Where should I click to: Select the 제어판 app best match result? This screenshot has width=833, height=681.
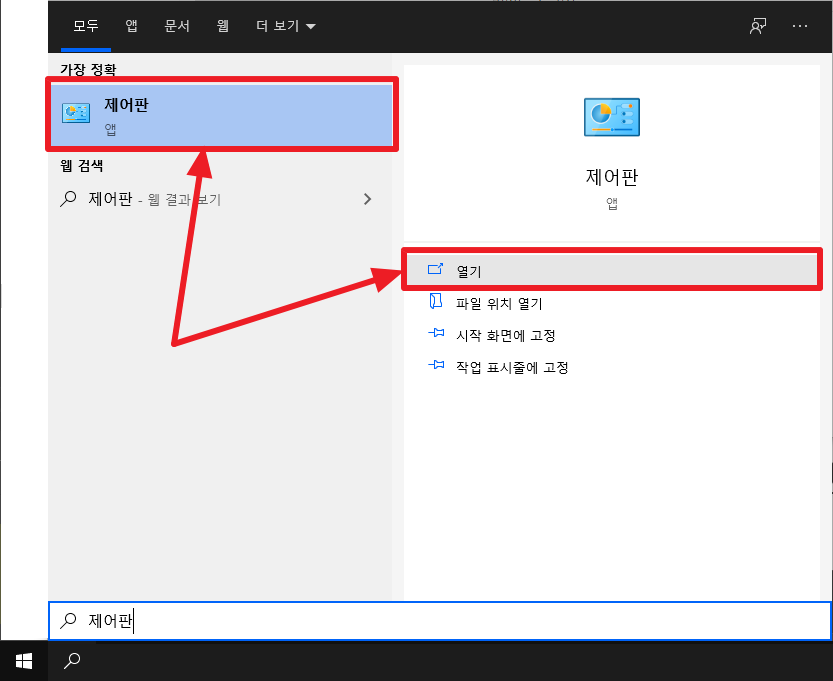pos(222,114)
